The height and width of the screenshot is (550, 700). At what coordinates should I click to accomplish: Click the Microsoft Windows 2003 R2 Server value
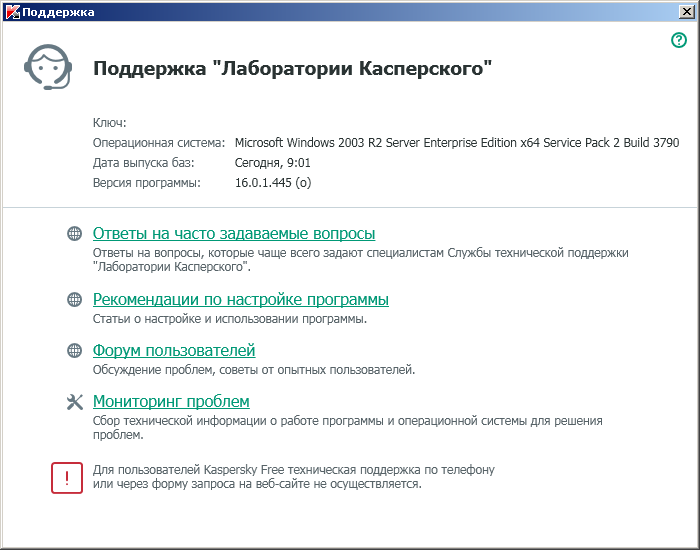457,143
